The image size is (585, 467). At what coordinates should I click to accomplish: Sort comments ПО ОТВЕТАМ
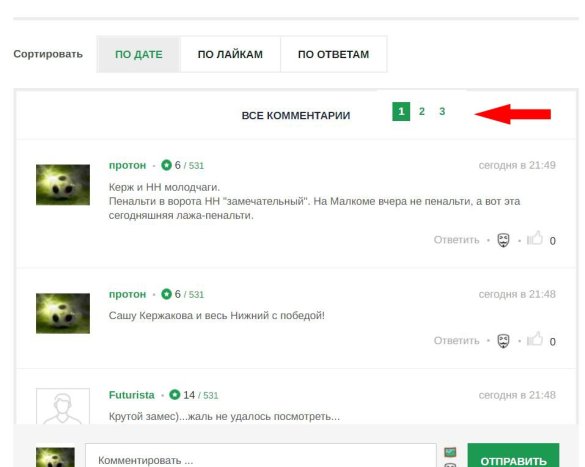tap(334, 54)
